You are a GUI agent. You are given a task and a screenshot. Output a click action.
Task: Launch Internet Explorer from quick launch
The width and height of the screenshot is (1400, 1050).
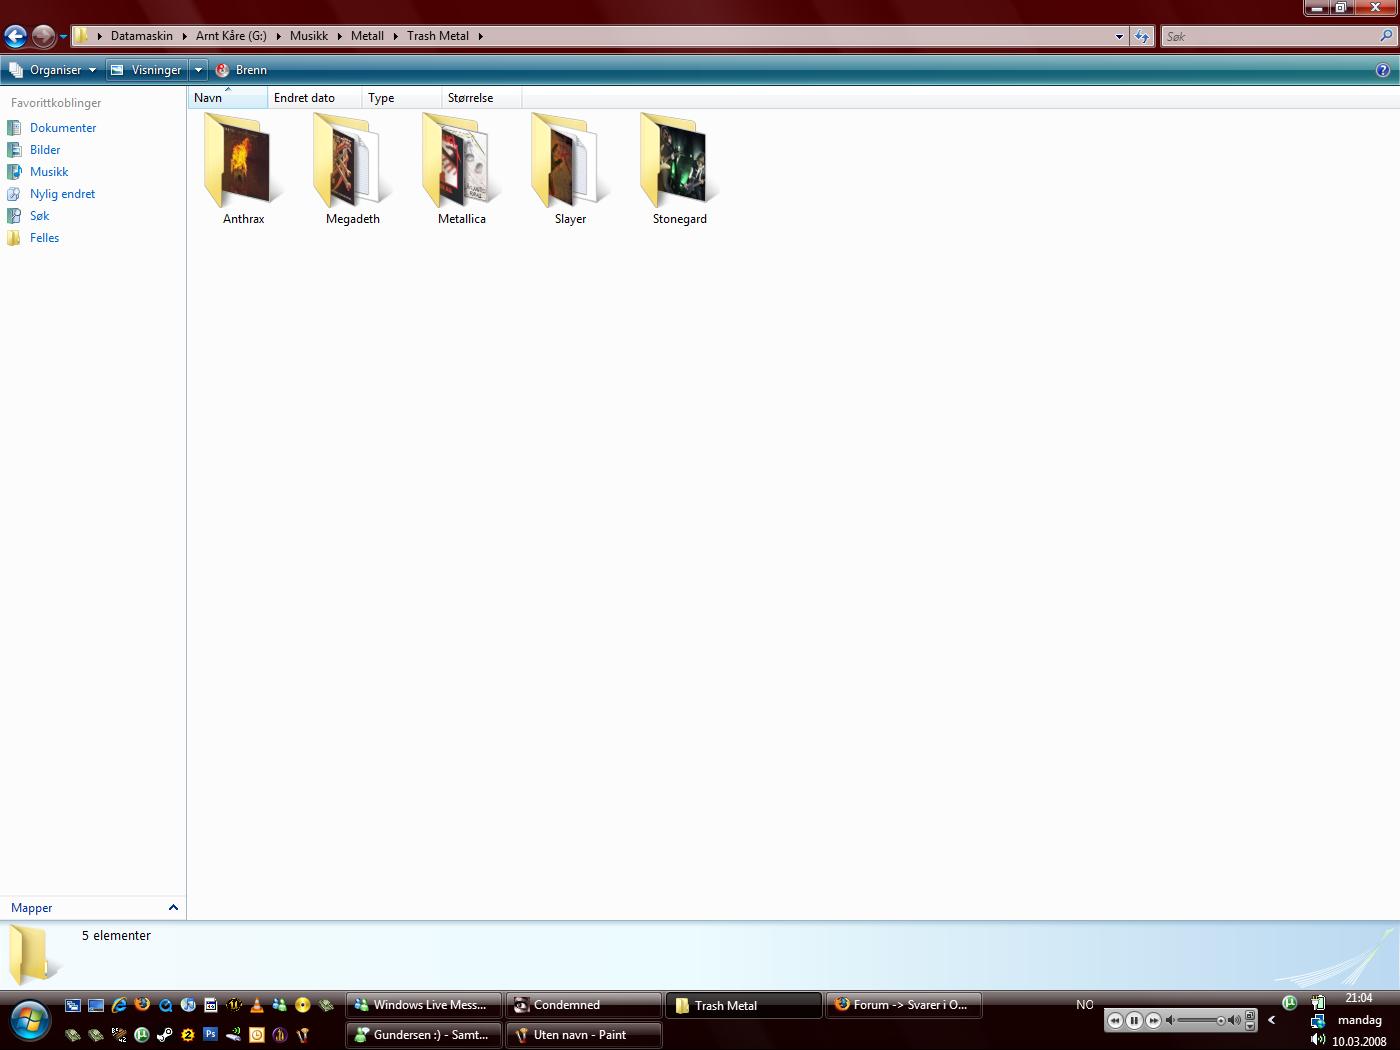[x=119, y=1005]
